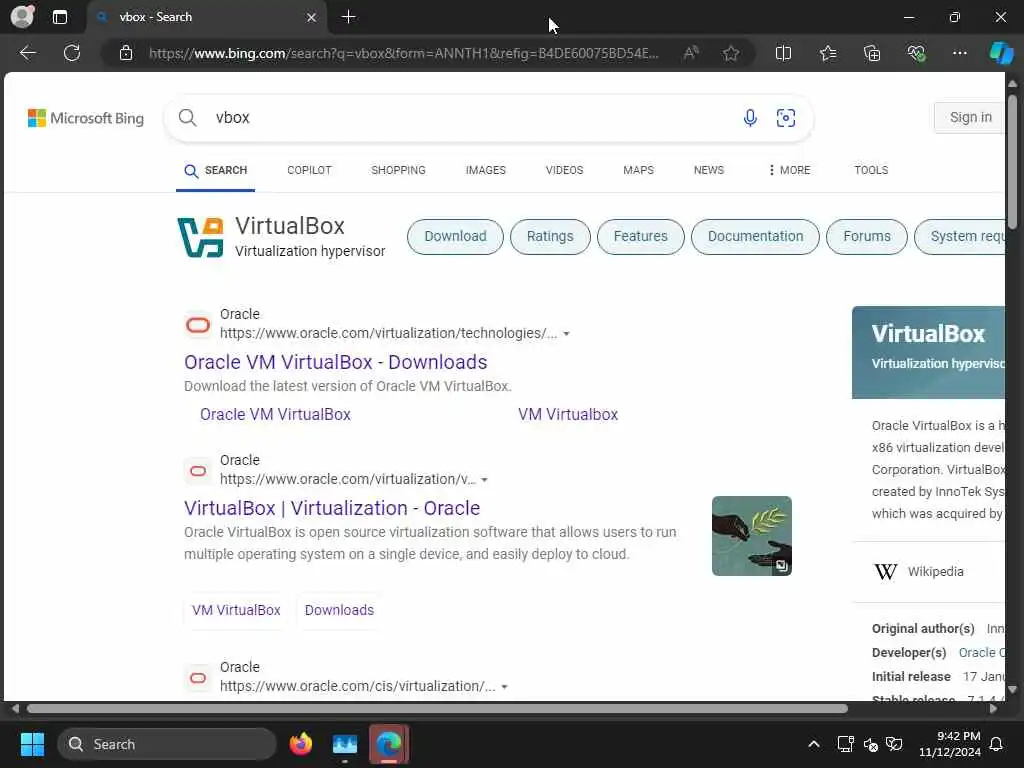Open a new browser tab
The width and height of the screenshot is (1024, 768).
[x=349, y=17]
